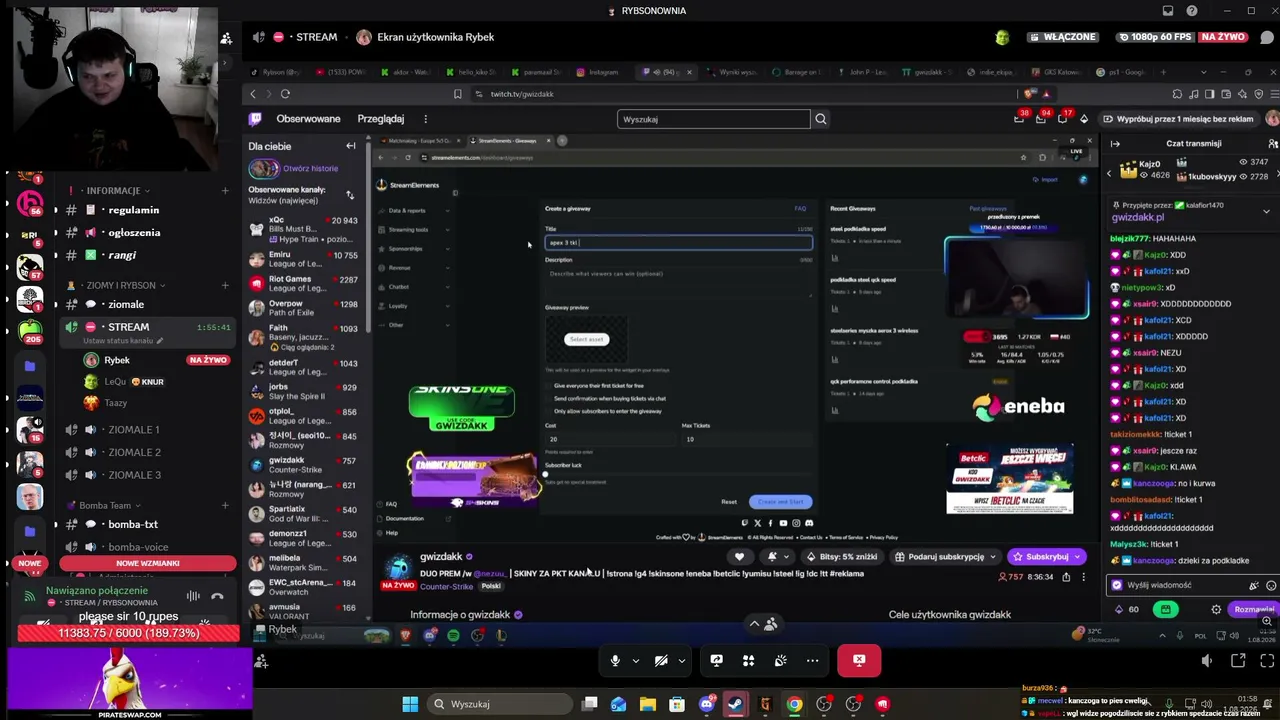This screenshot has height=720, width=1280.
Task: Open microphone input options arrow
Action: click(635, 660)
